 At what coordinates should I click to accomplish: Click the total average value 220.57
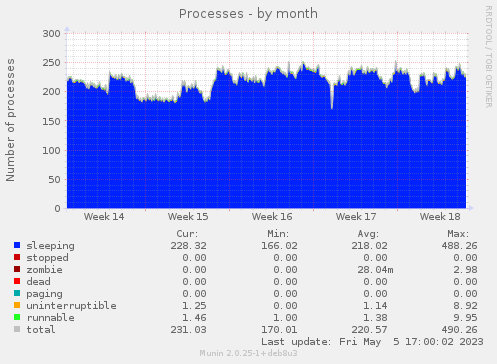369,330
